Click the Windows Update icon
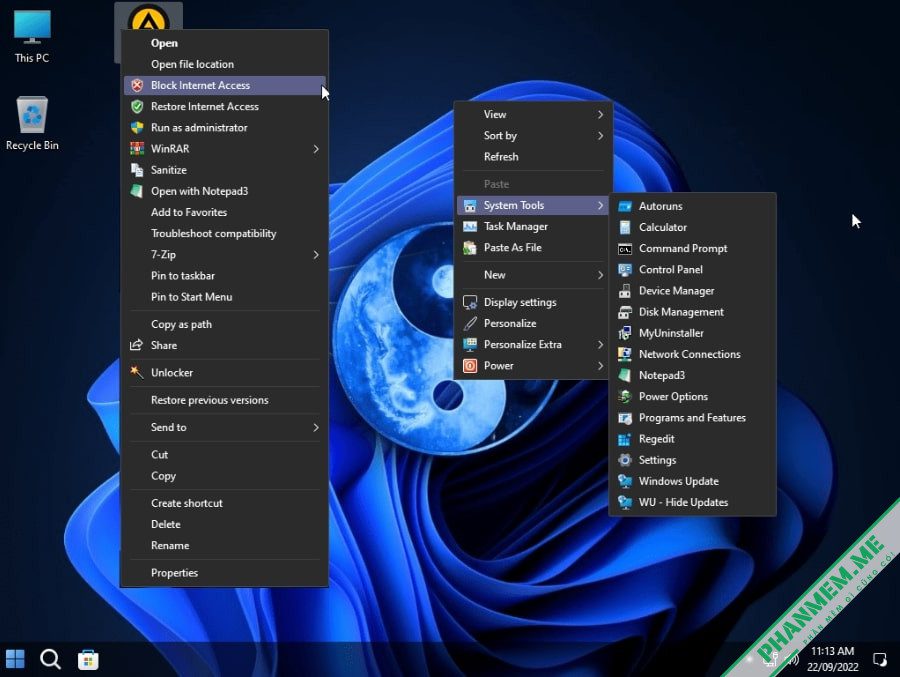 click(625, 481)
